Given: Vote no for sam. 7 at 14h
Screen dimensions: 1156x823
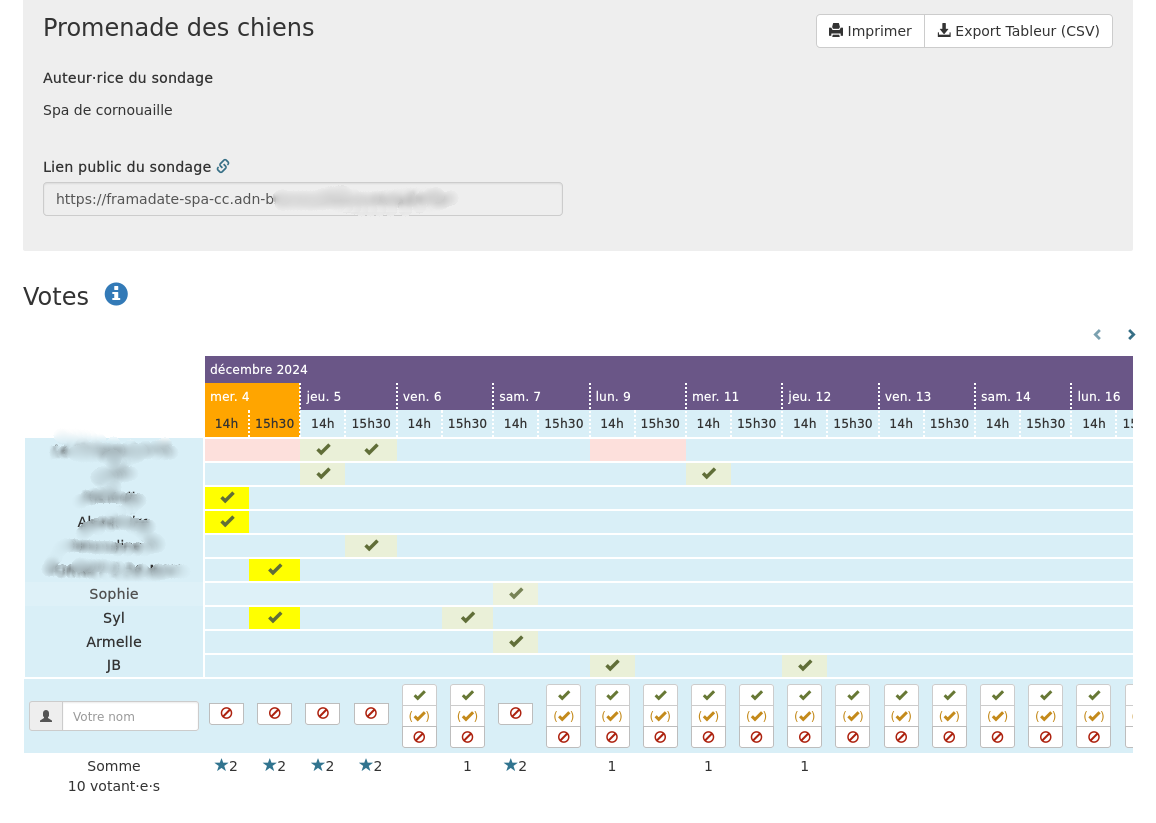Looking at the screenshot, I should pos(515,714).
